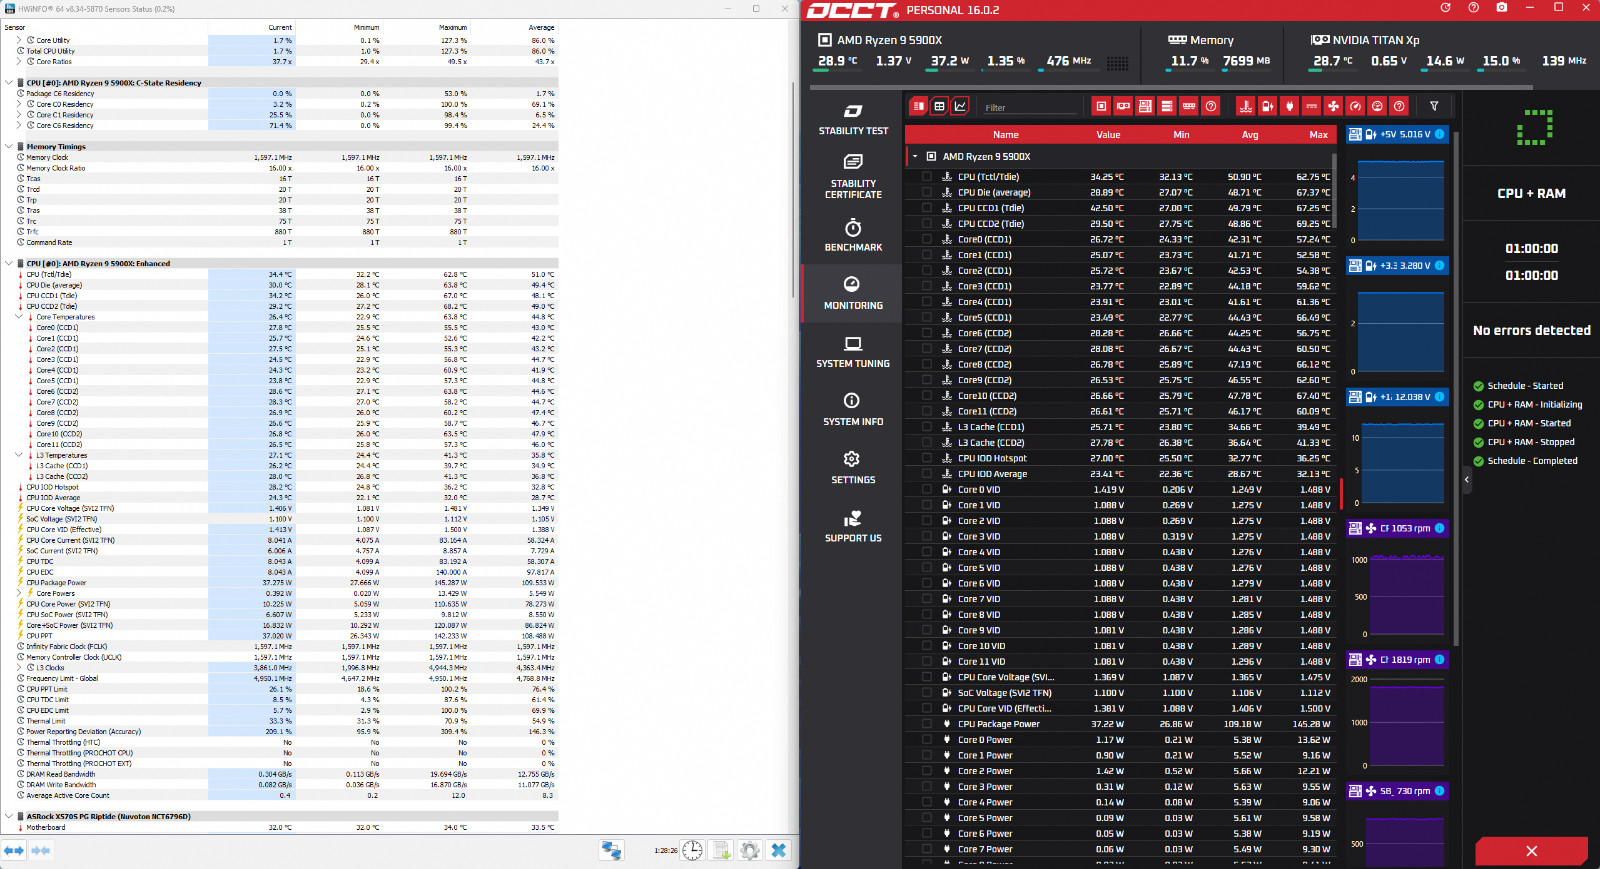The height and width of the screenshot is (869, 1600).
Task: Tick the CPU (Tctl/Tdie) checkbox in OCCT
Action: pos(927,177)
